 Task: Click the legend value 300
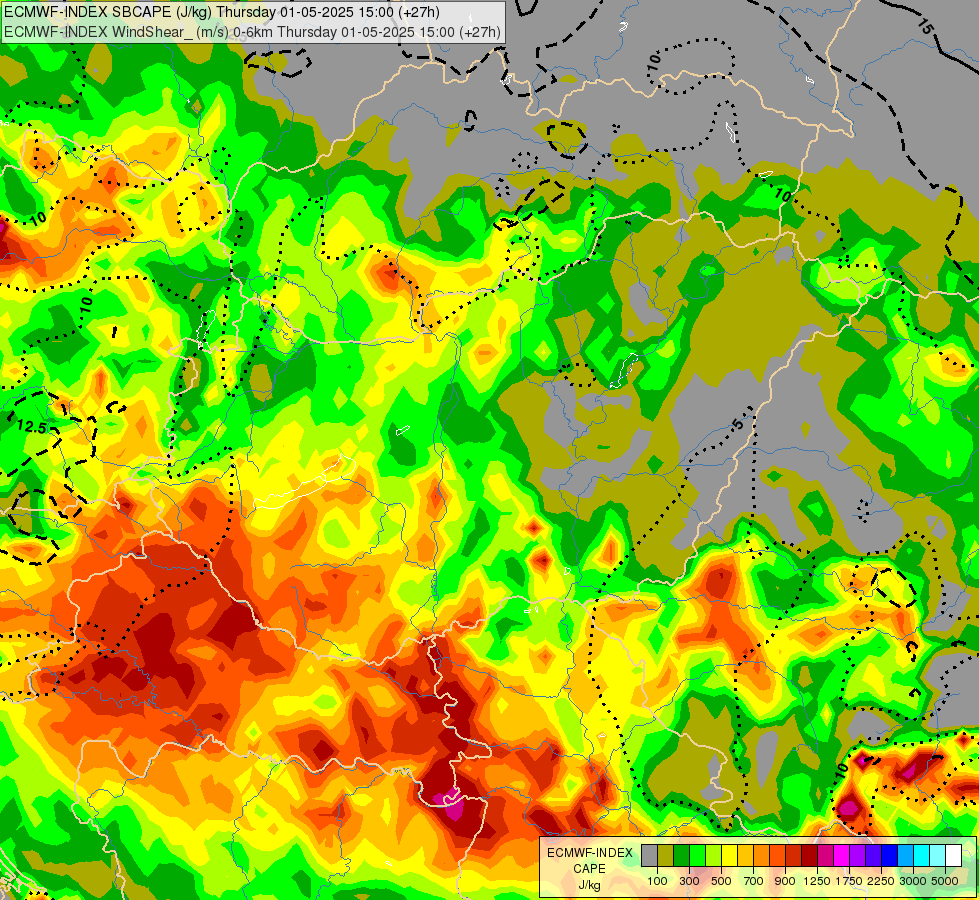click(689, 881)
